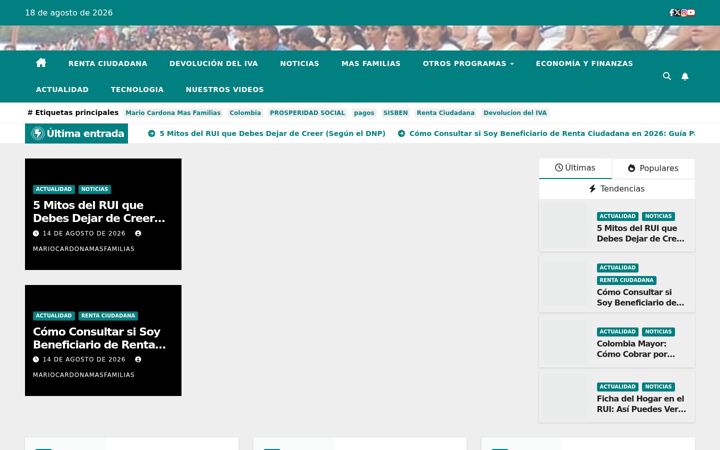Open sidebar post Ficha del Hogar en el RUI

click(641, 404)
